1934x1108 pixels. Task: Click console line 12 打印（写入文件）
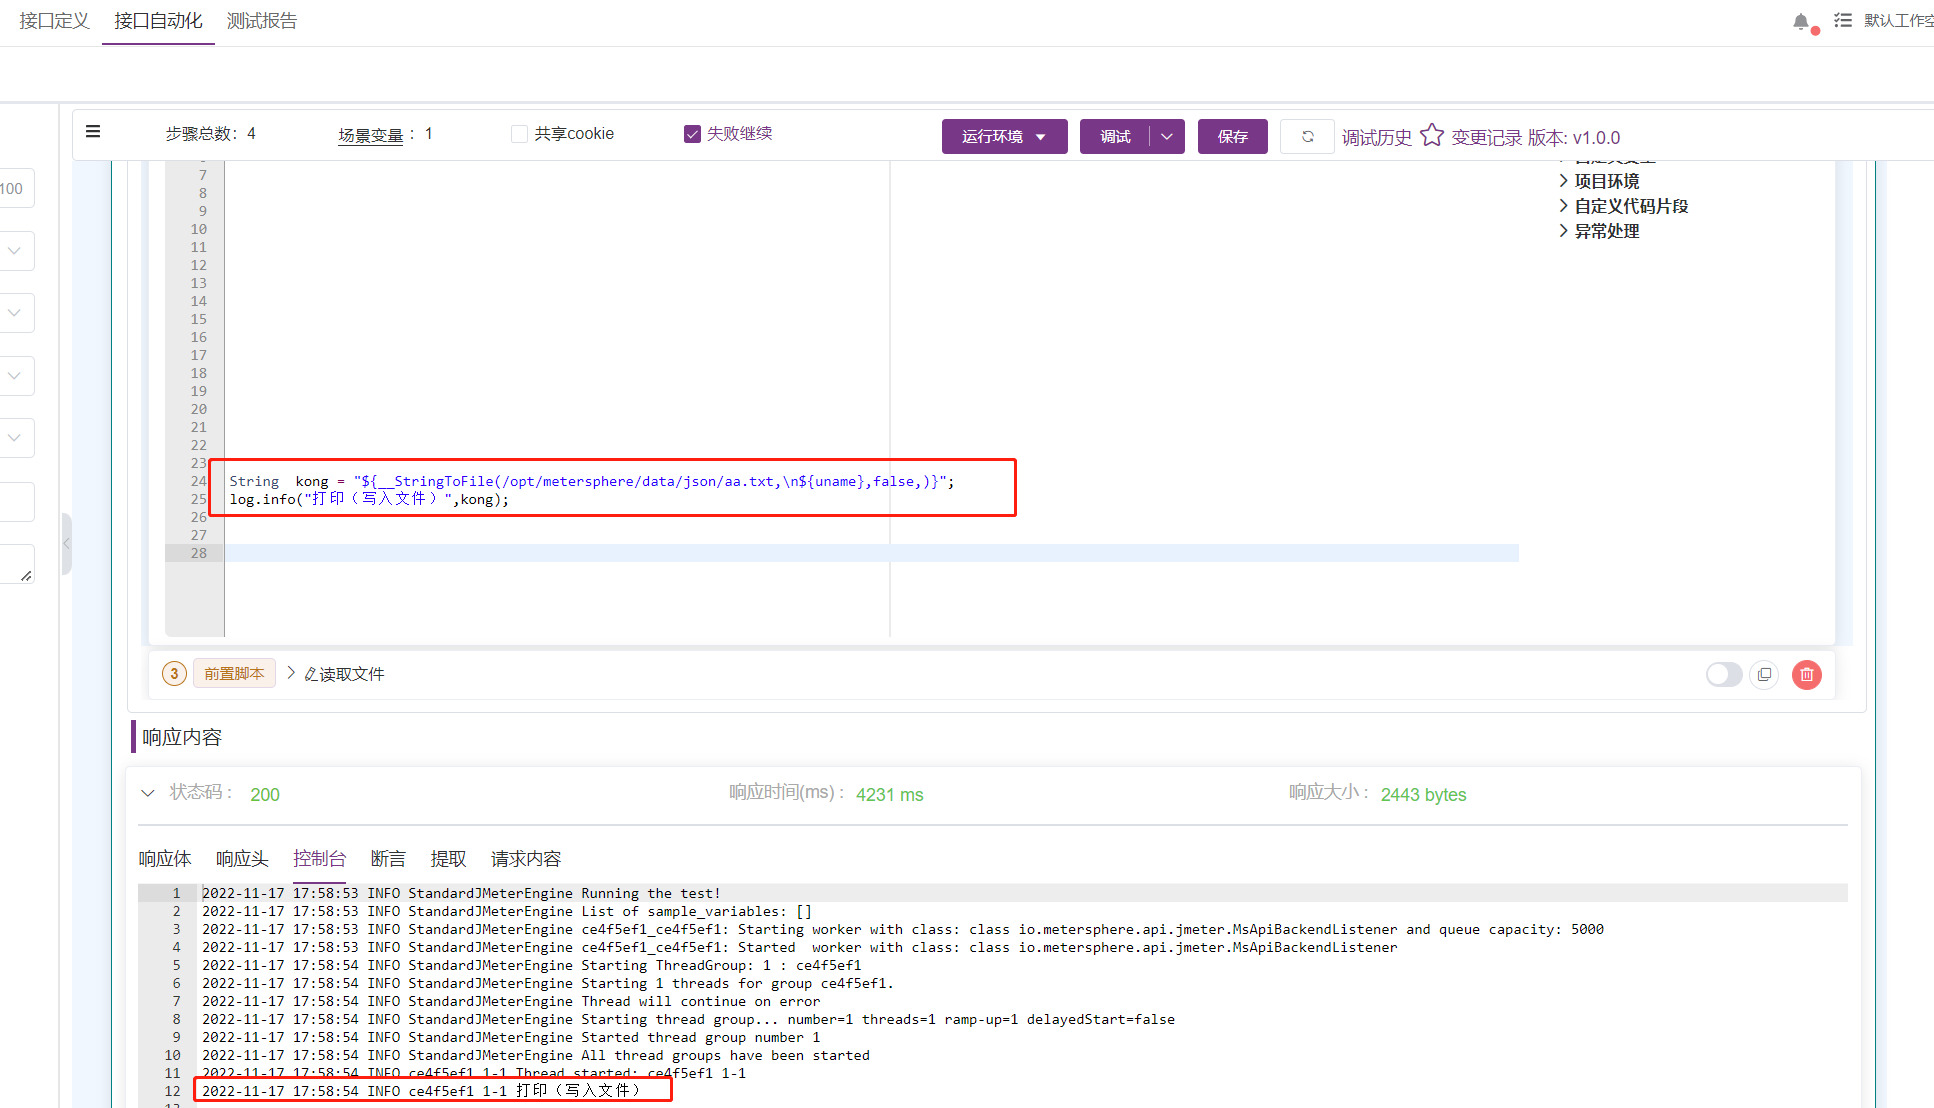point(422,1091)
